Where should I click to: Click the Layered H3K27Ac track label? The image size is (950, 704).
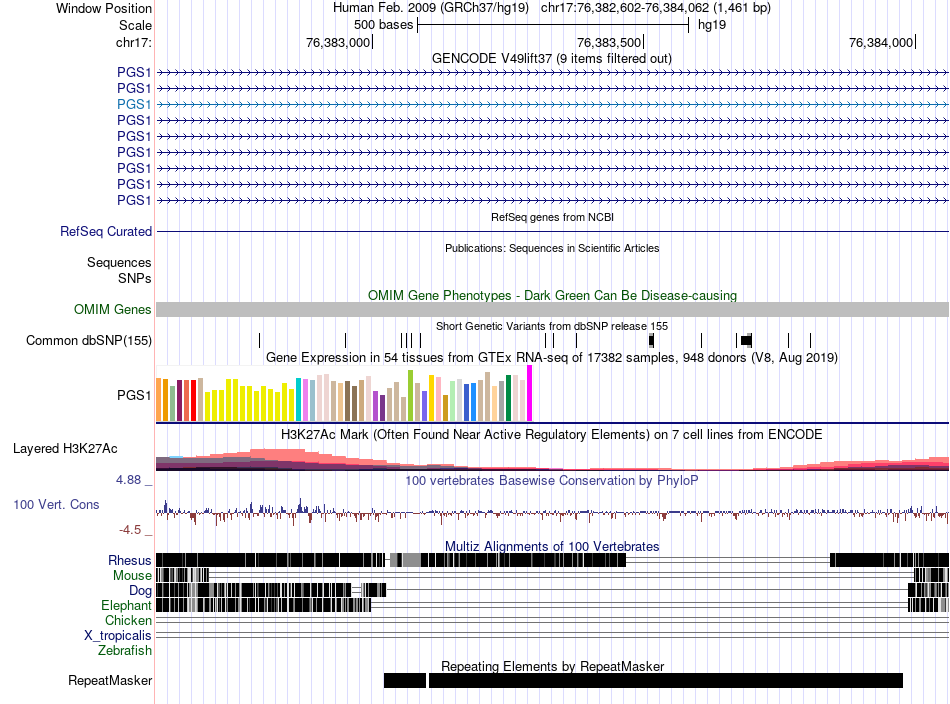tap(65, 449)
